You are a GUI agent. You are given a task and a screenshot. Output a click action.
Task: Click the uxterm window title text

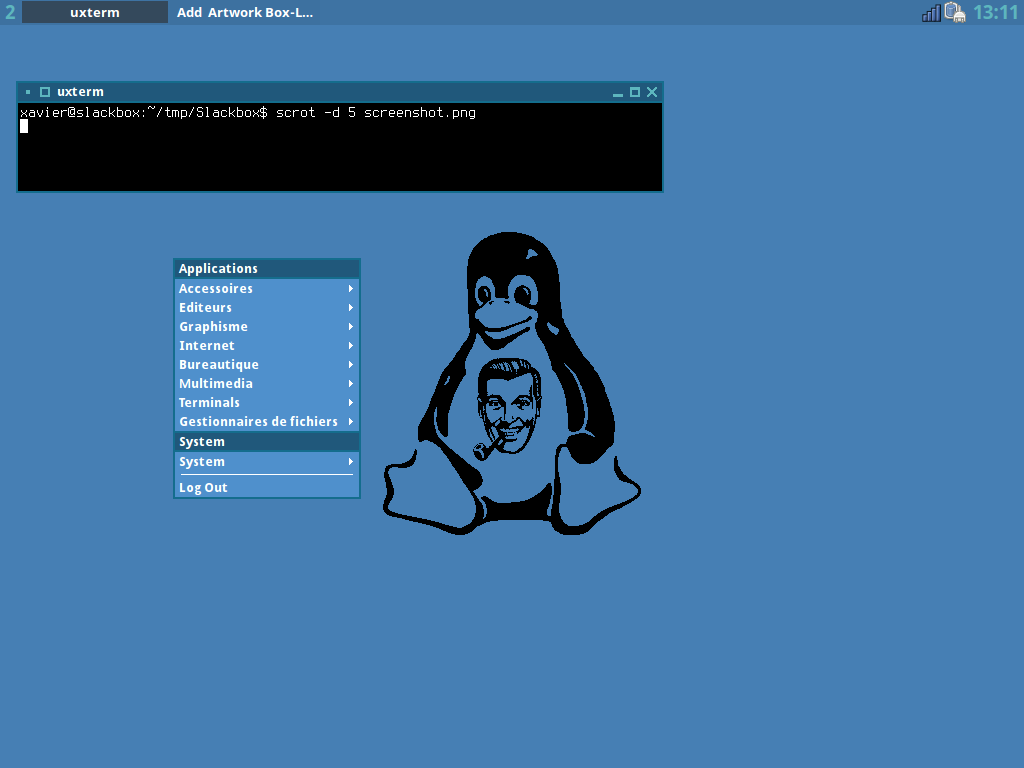80,92
